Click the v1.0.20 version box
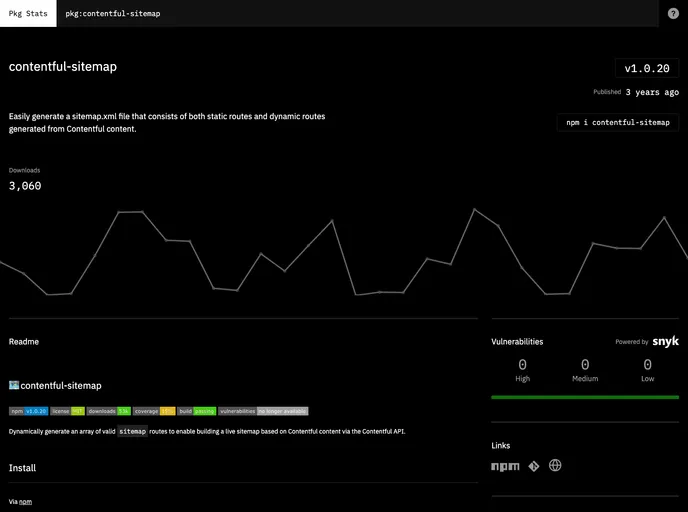The height and width of the screenshot is (512, 688). (647, 68)
